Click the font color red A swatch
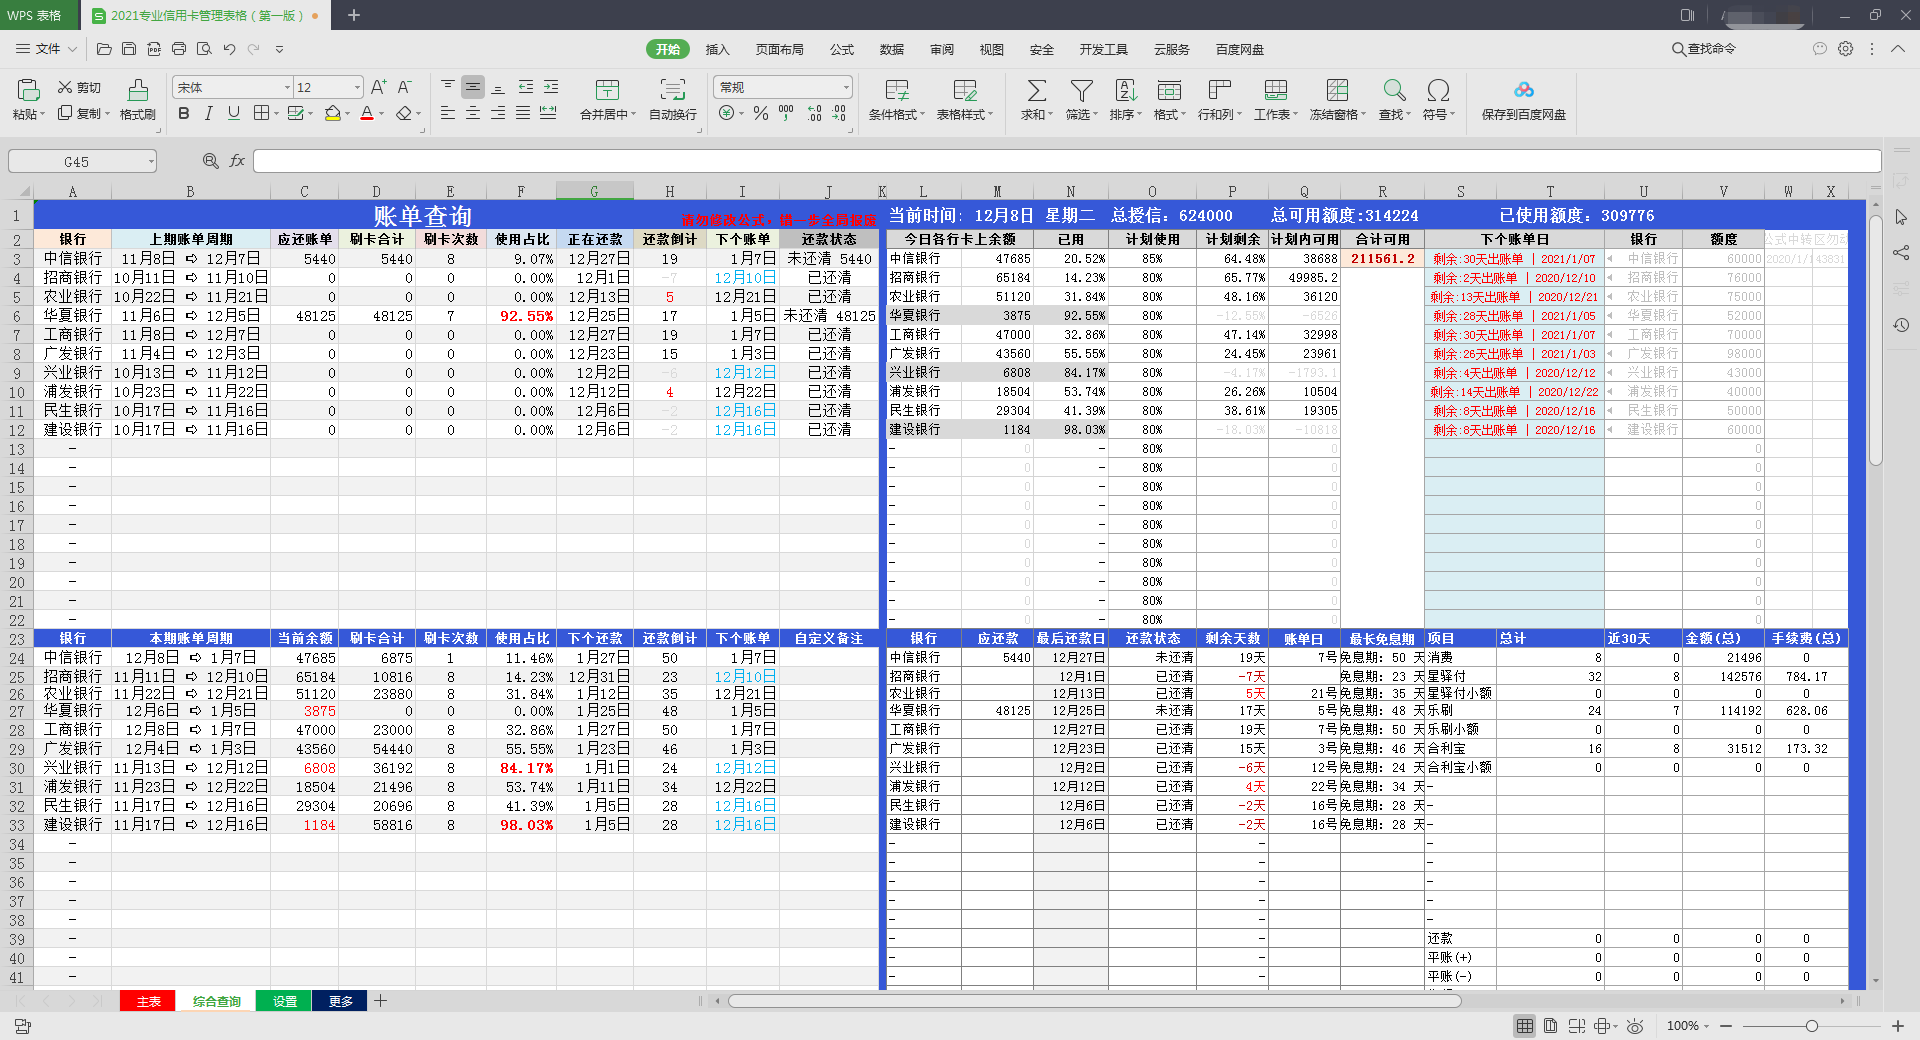1920x1040 pixels. (367, 114)
